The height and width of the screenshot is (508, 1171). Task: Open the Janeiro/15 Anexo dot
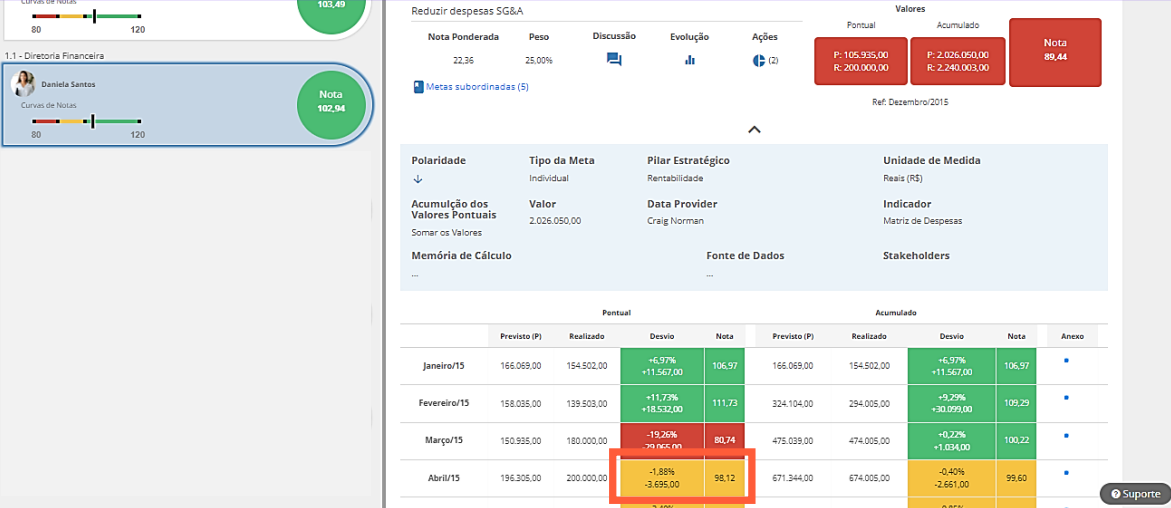(1066, 359)
